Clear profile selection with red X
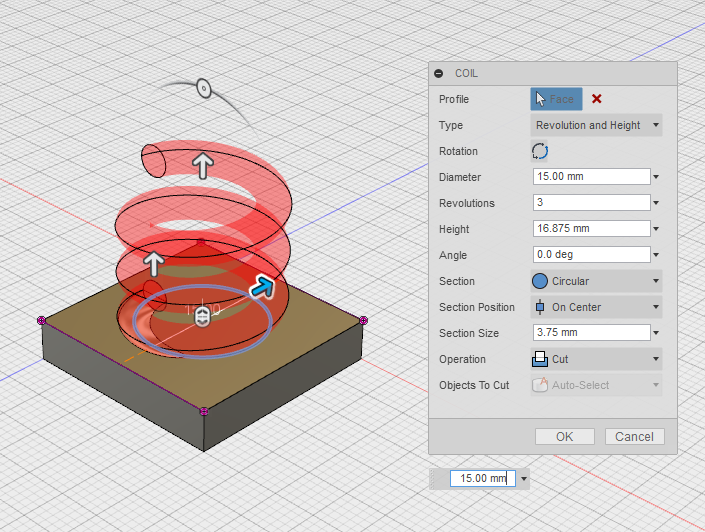The width and height of the screenshot is (705, 532). [x=597, y=99]
